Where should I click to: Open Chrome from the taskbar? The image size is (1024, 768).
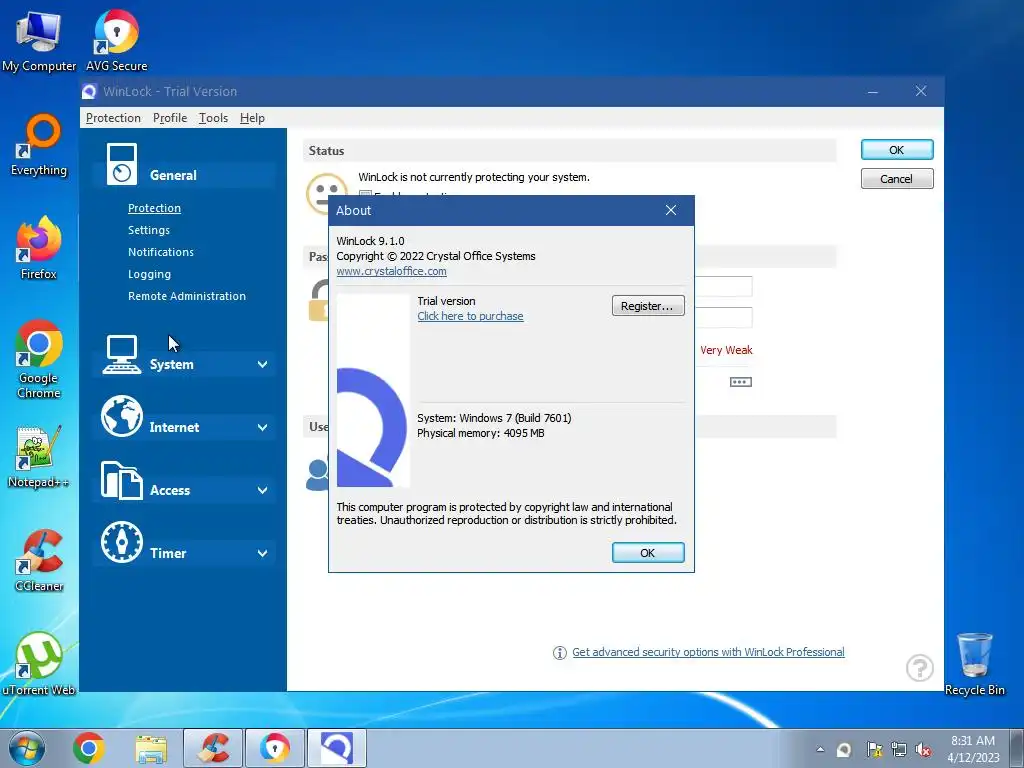pos(89,748)
